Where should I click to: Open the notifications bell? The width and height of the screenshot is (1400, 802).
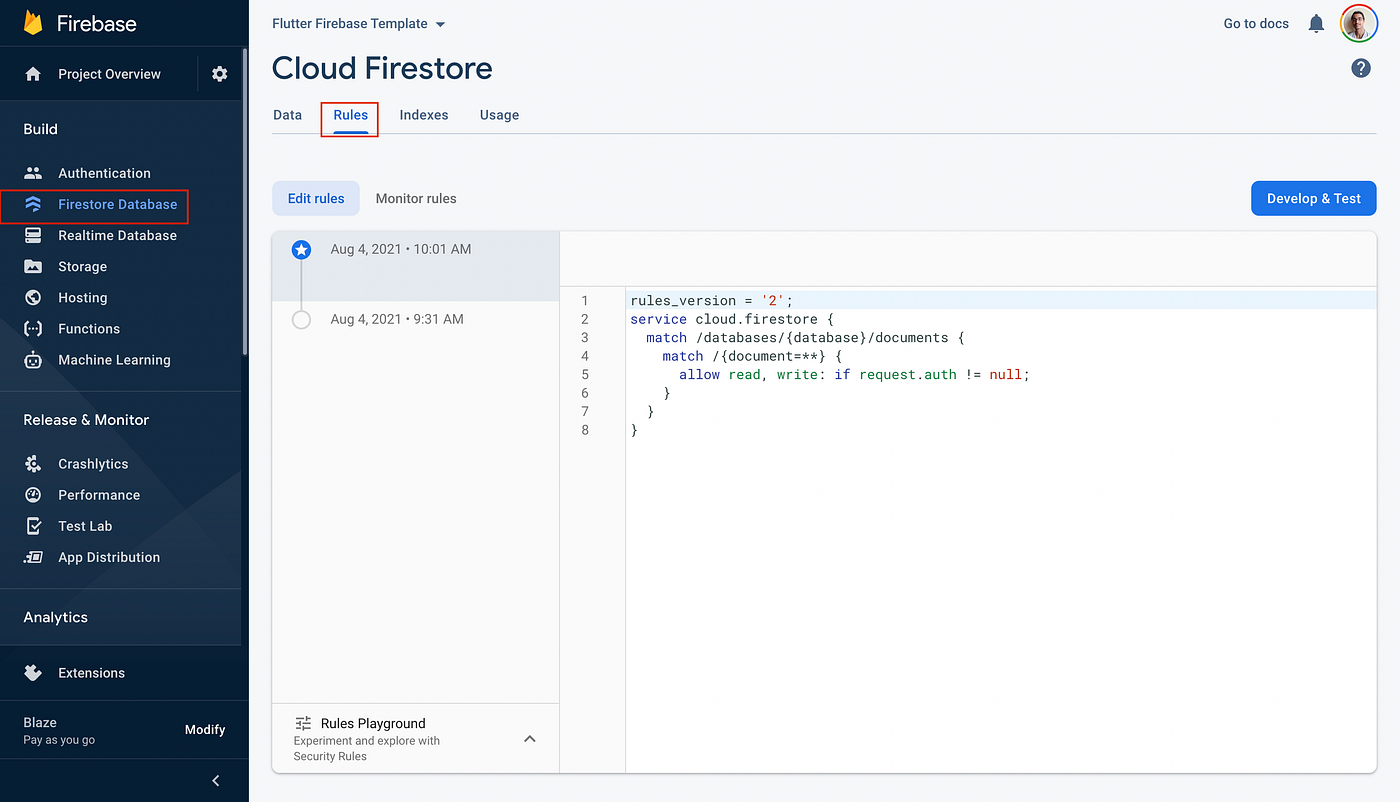1316,23
